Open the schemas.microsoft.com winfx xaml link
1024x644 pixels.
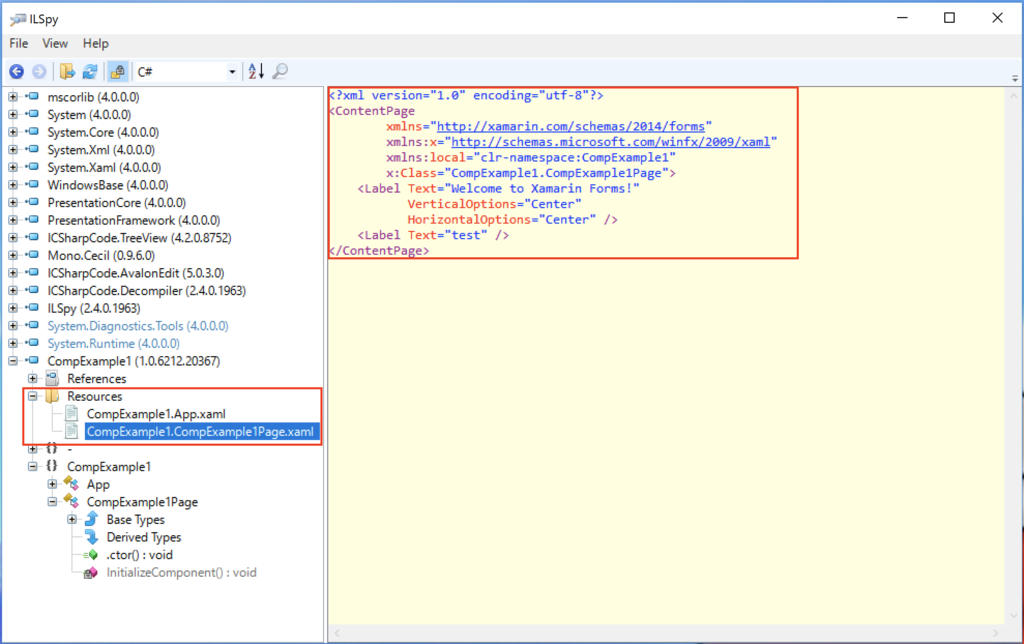[611, 142]
